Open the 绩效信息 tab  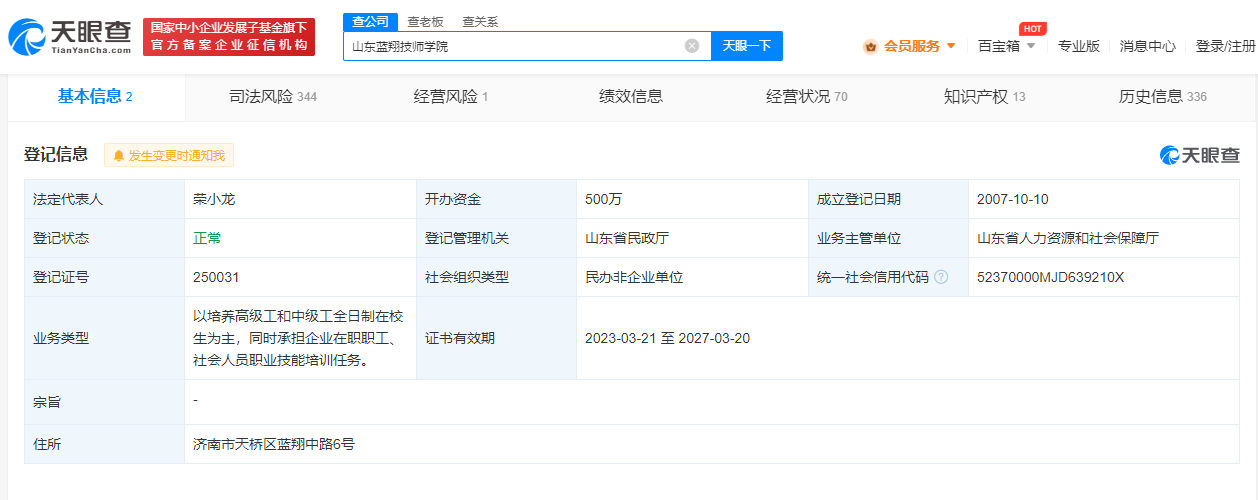coord(631,97)
